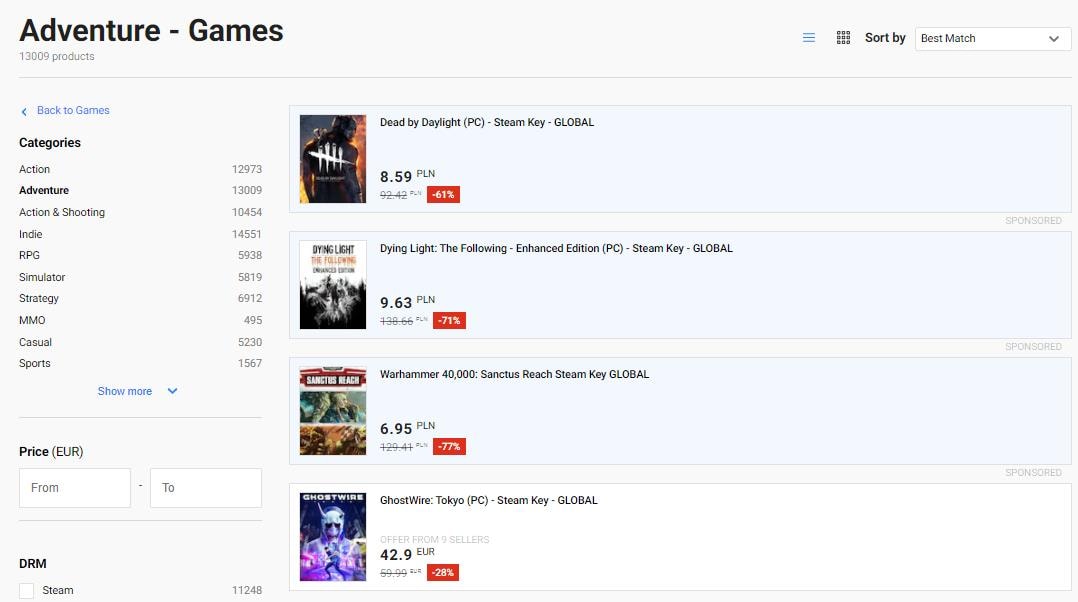Click the price From input field

click(75, 488)
